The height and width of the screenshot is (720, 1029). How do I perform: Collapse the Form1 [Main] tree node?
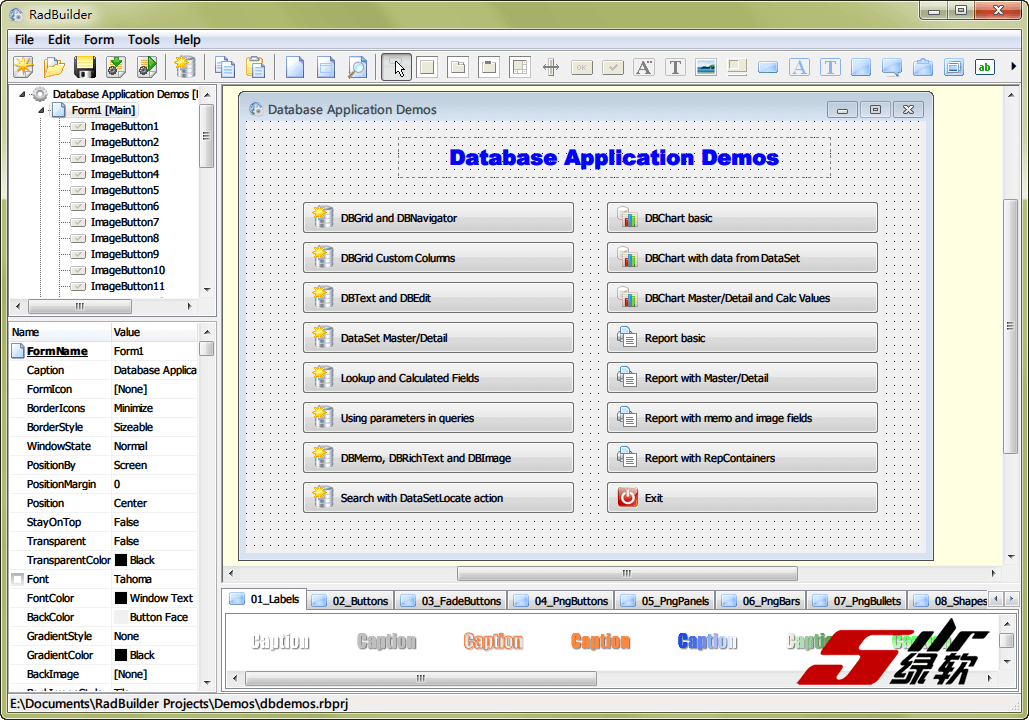click(x=42, y=110)
